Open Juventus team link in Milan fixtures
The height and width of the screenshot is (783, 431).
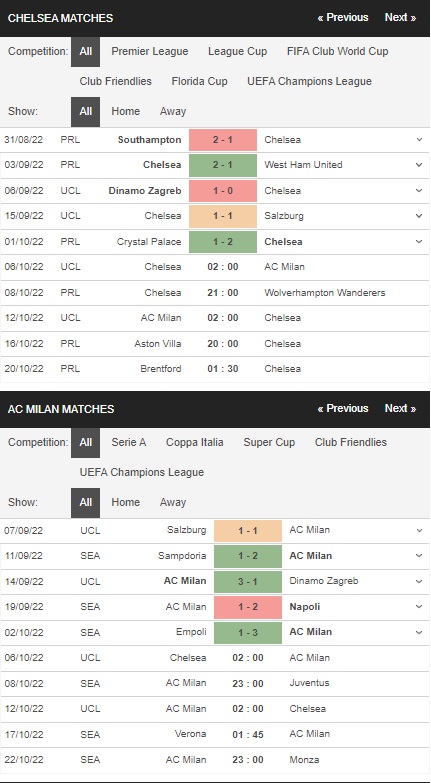309,683
